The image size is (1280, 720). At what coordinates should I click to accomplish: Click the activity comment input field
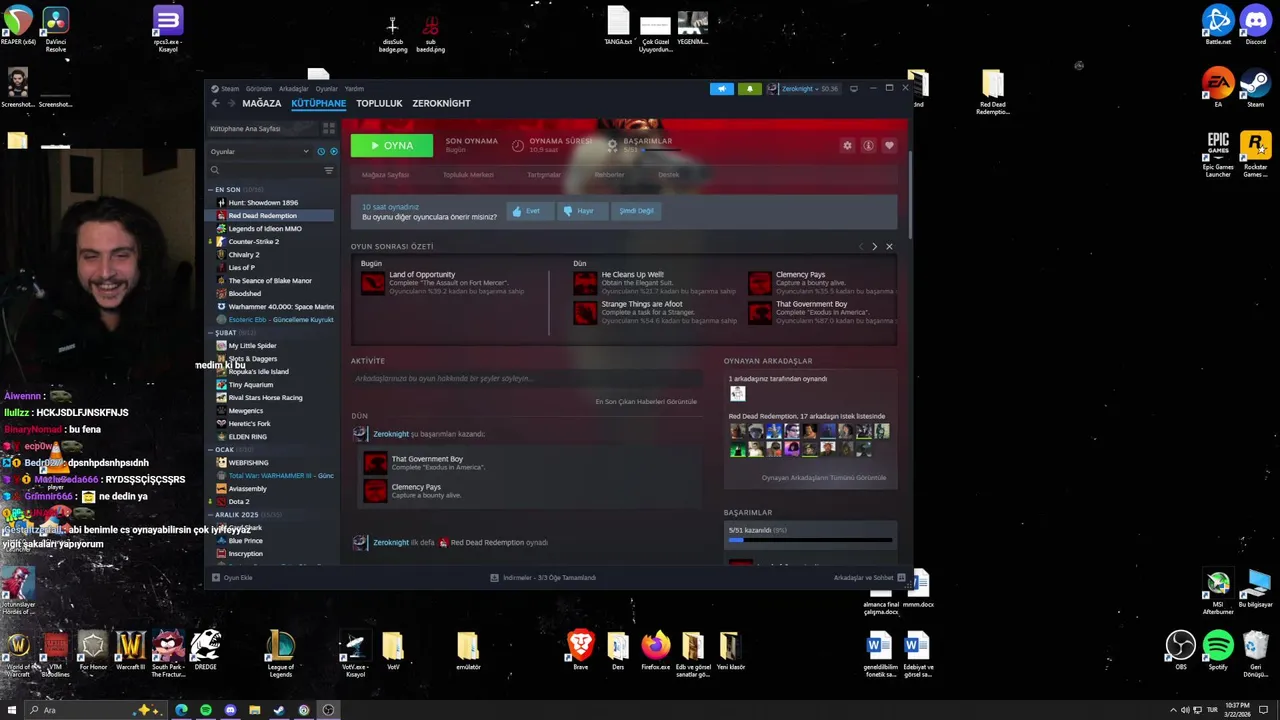click(x=526, y=379)
